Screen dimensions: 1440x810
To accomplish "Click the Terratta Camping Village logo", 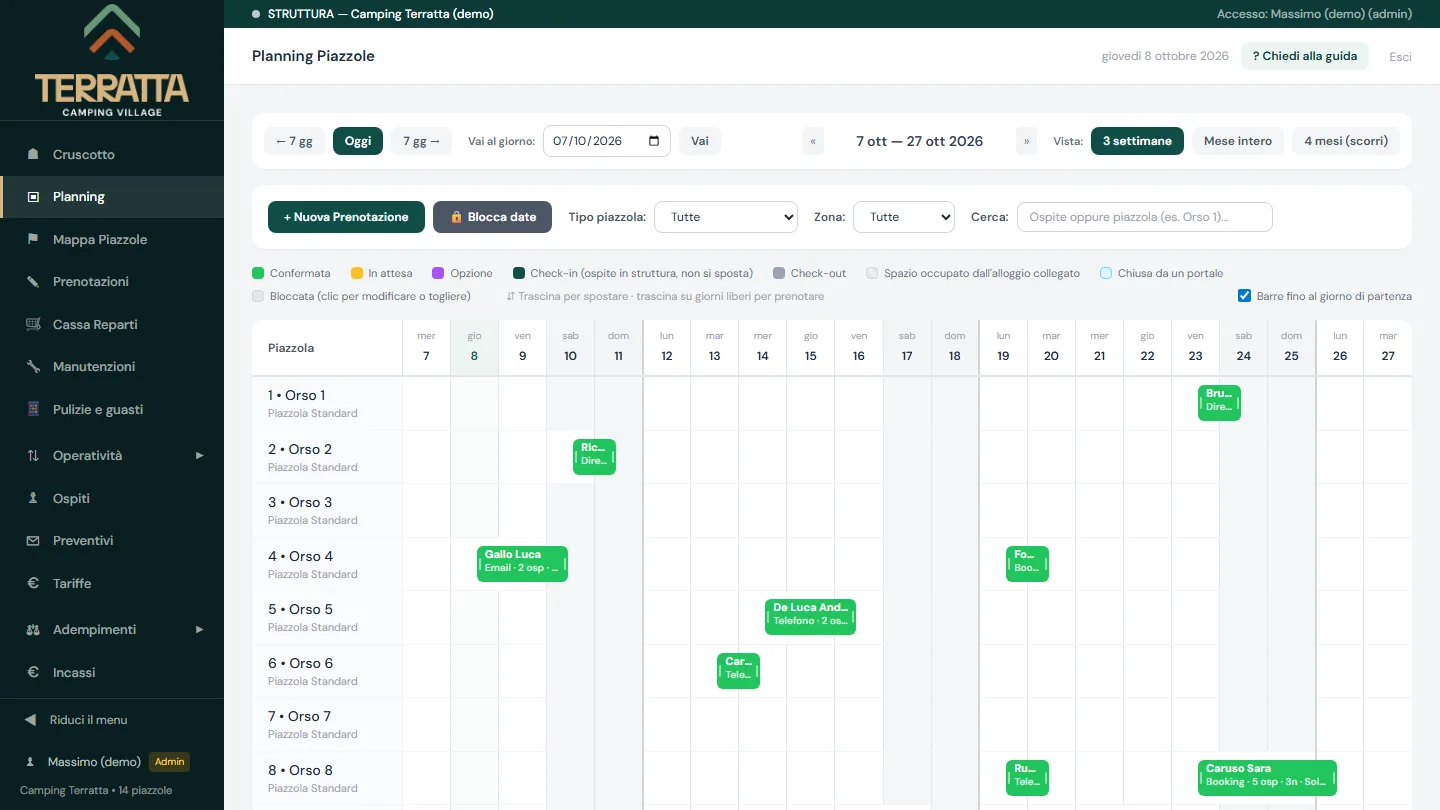I will point(112,60).
